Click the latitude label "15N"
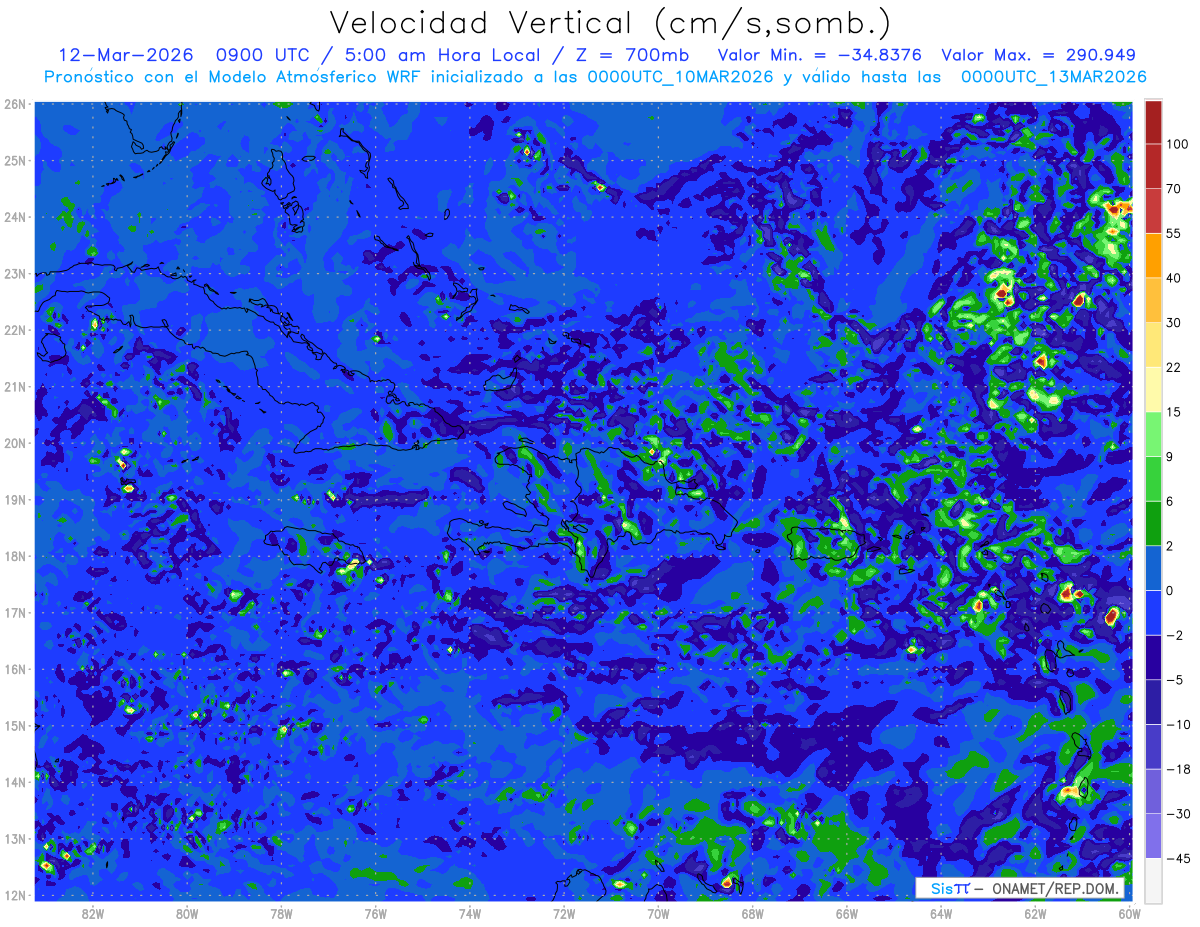Image resolution: width=1200 pixels, height=927 pixels. click(14, 726)
